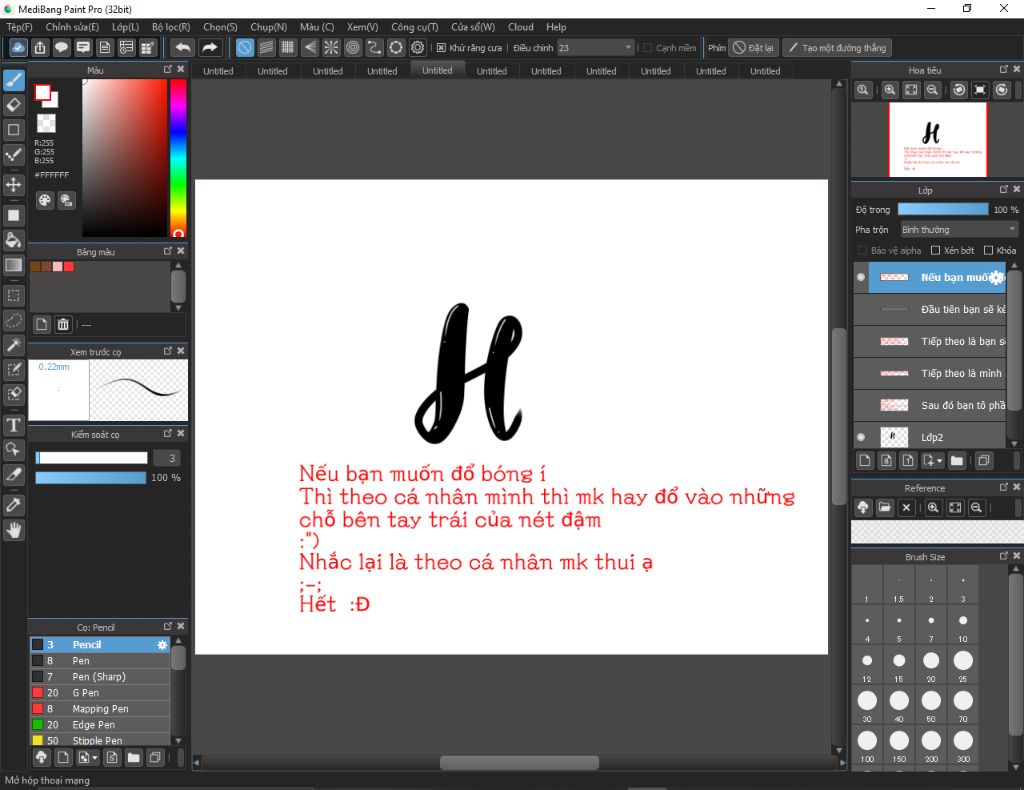Click the brush size slider in Kiểm soát cọ
1024x790 pixels.
click(x=91, y=458)
